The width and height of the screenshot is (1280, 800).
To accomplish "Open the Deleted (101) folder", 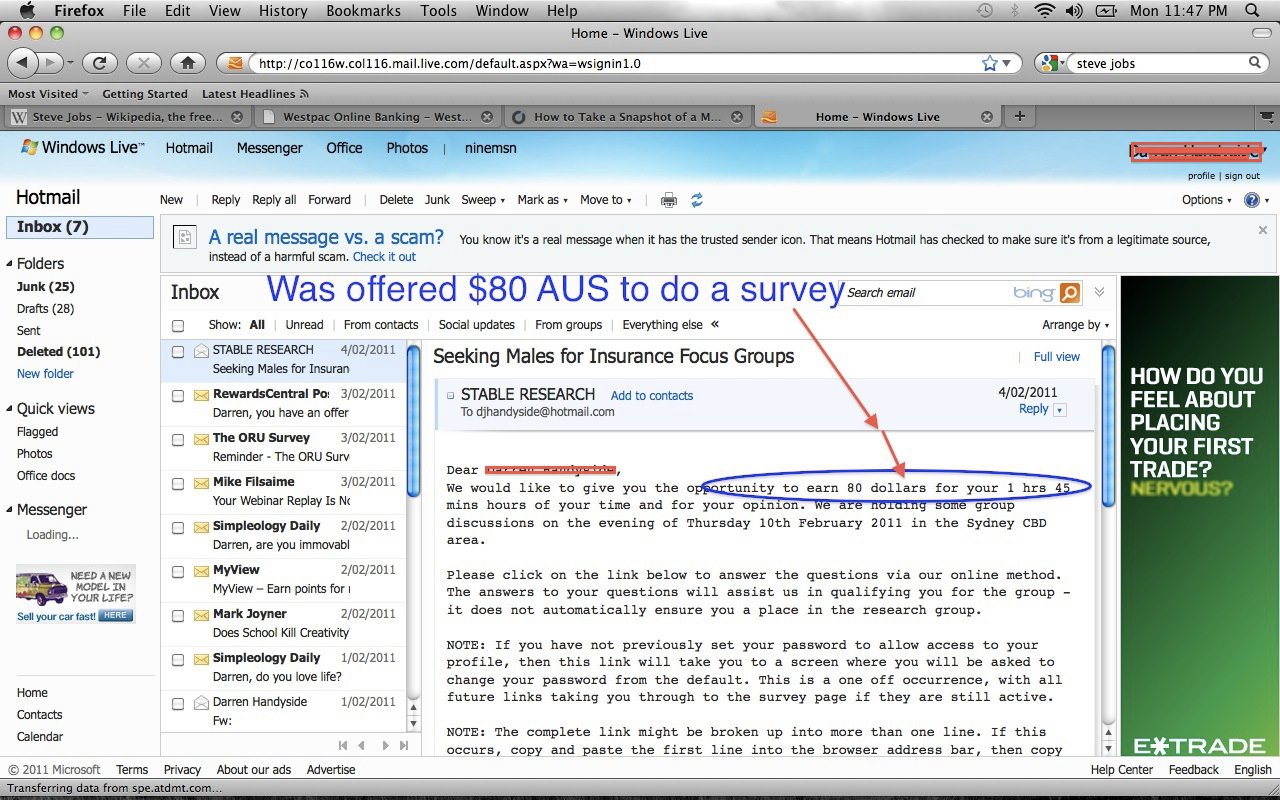I will pyautogui.click(x=58, y=352).
